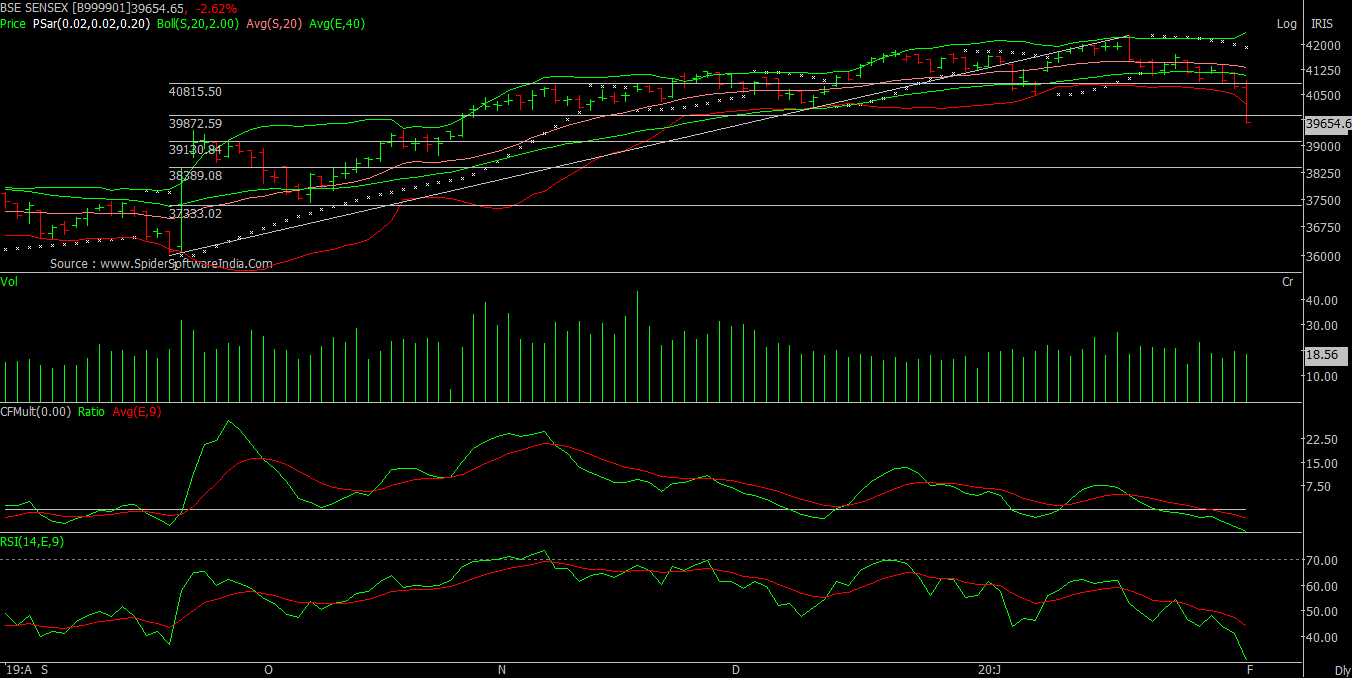Select the 37333.02 retracement level label
The image size is (1352, 678).
(x=195, y=213)
